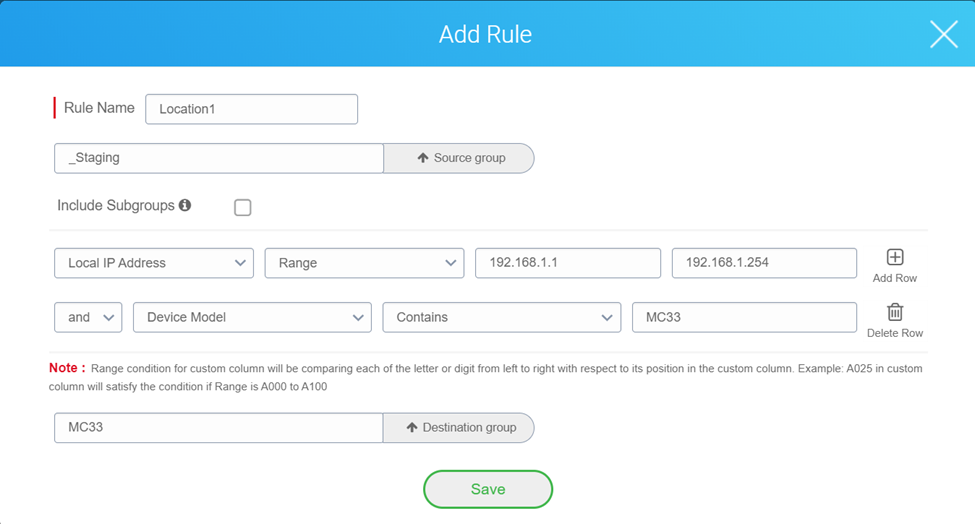
Task: Open the Local IP Address dropdown
Action: point(154,263)
